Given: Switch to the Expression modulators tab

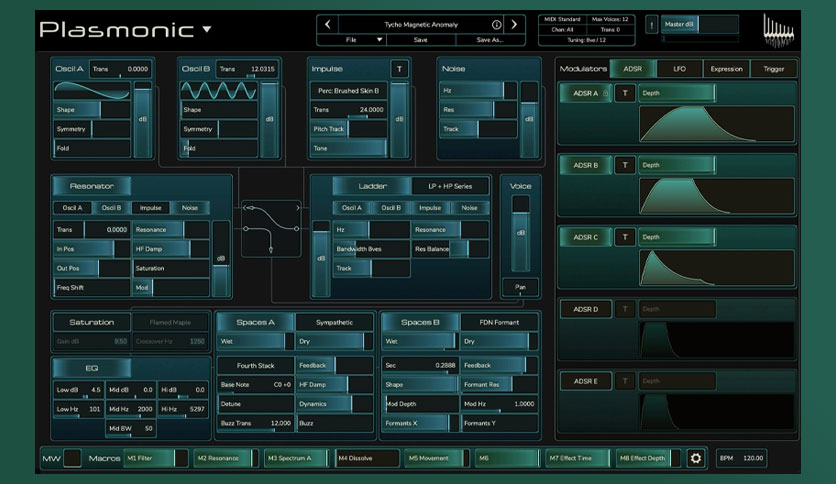Looking at the screenshot, I should (726, 69).
